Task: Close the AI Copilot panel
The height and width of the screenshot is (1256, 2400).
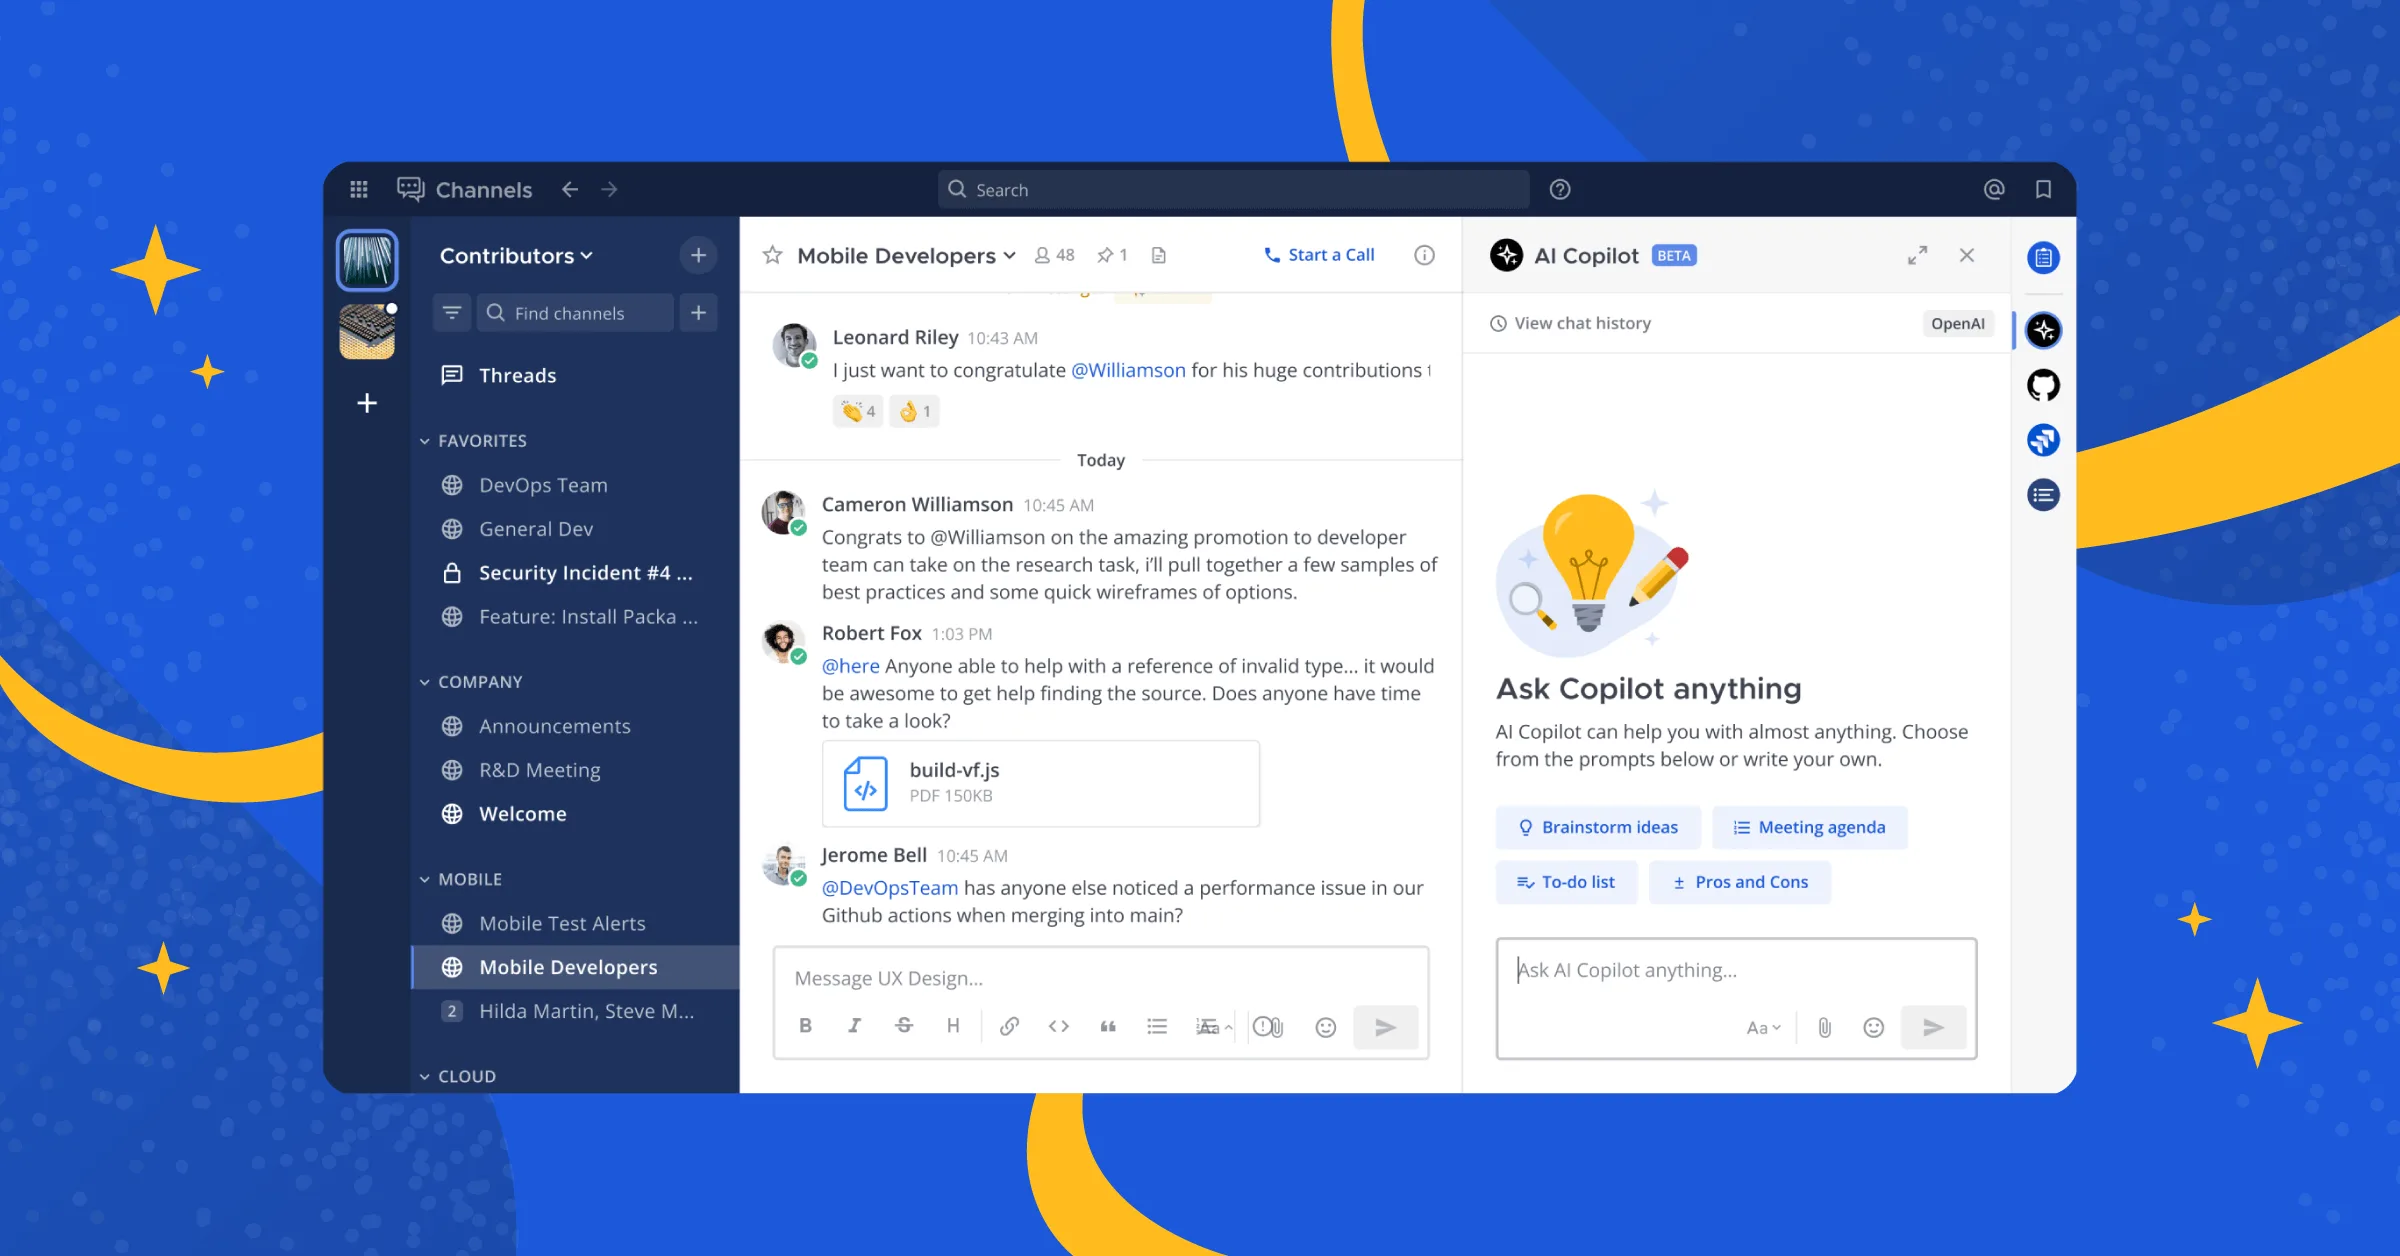Action: click(1967, 255)
